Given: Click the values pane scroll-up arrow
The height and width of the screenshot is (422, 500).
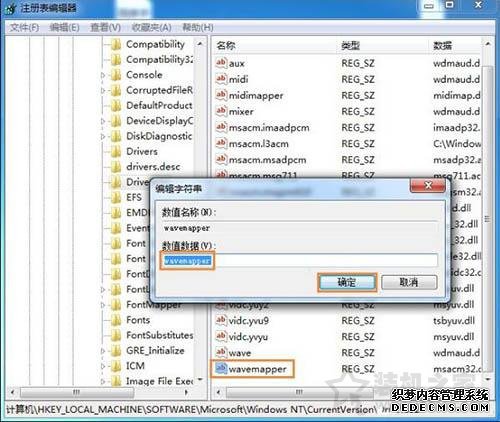Looking at the screenshot, I should [488, 44].
